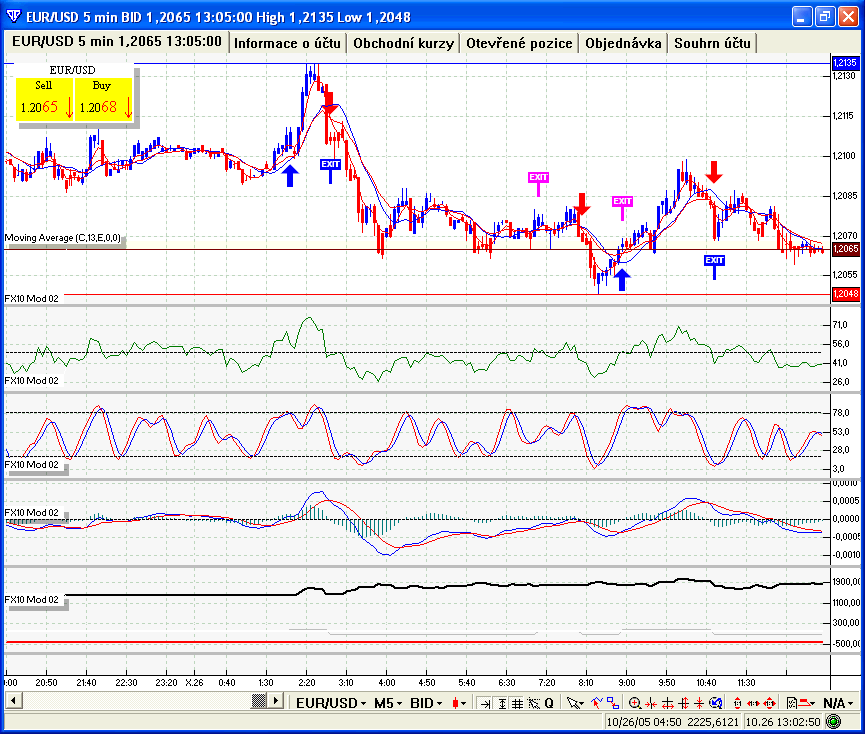The image size is (865, 734).
Task: Click the chart scroll right arrow
Action: click(x=275, y=701)
